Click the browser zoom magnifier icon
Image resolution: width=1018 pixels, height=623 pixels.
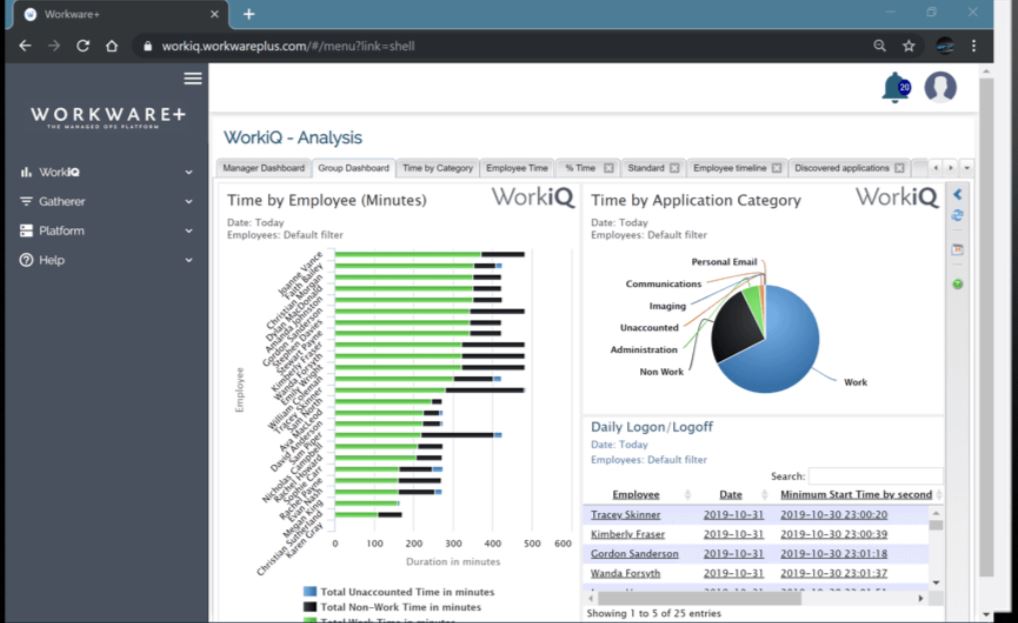pos(880,45)
